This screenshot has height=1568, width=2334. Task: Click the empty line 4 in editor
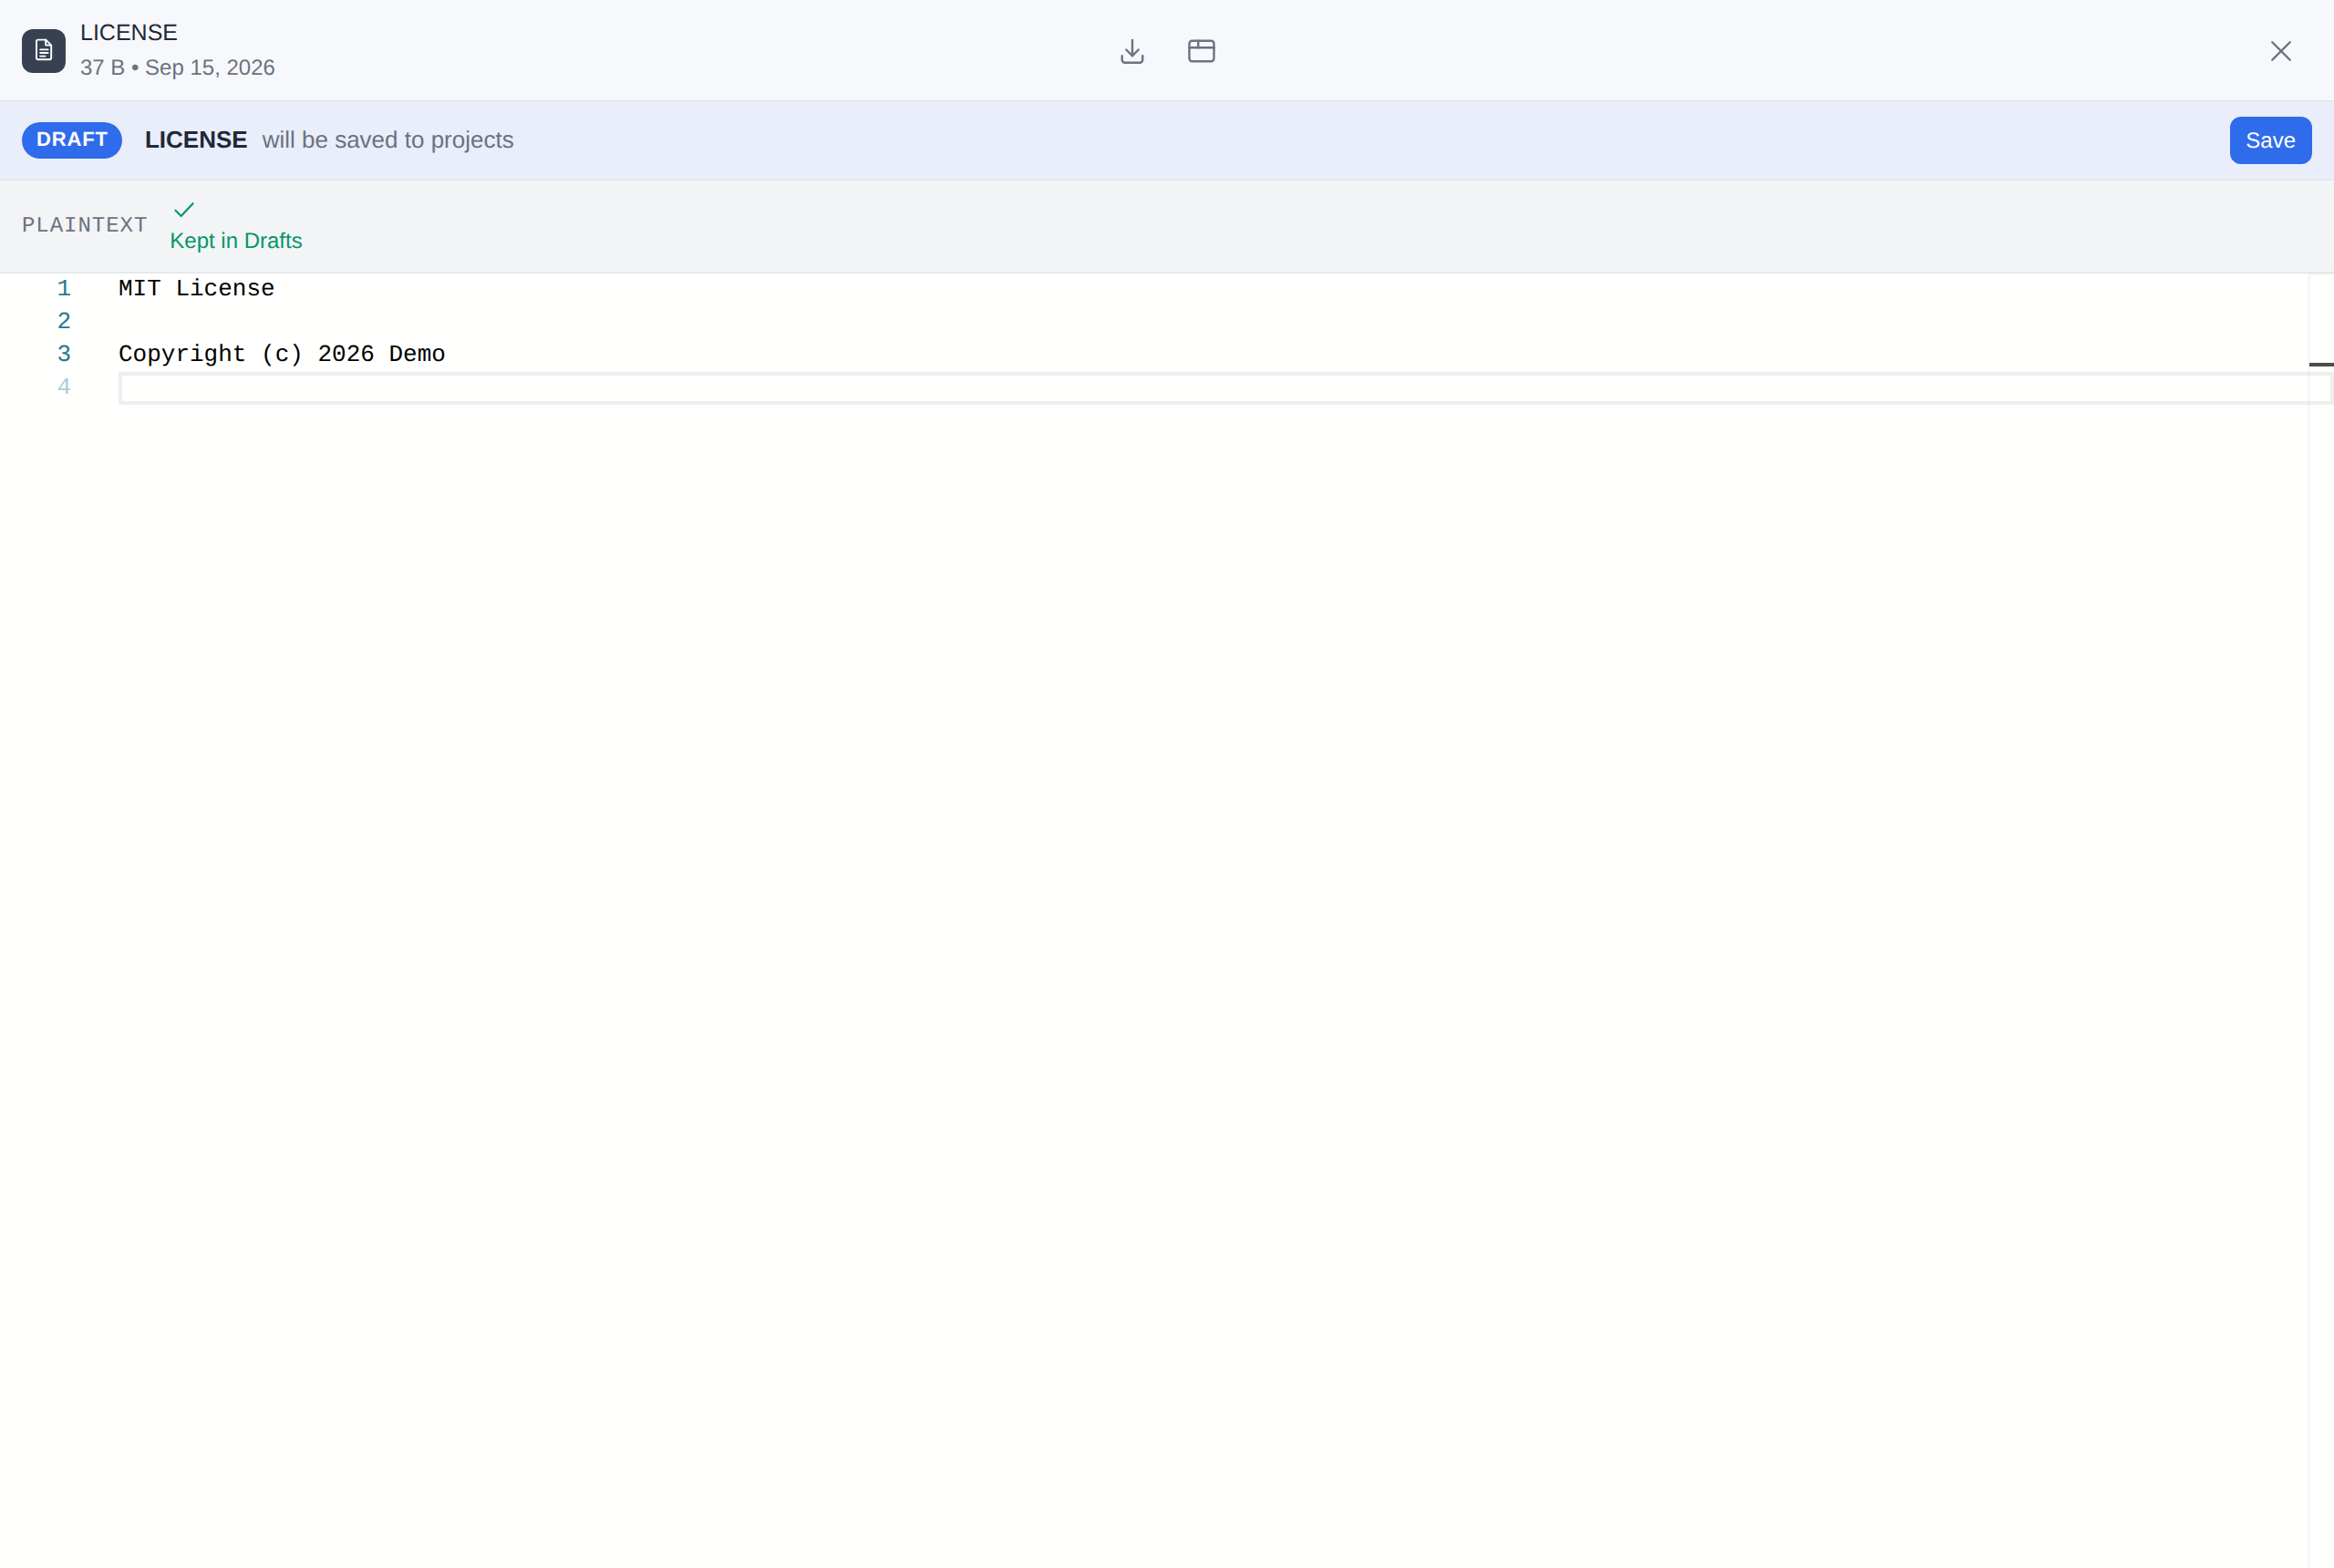[x=1225, y=388]
